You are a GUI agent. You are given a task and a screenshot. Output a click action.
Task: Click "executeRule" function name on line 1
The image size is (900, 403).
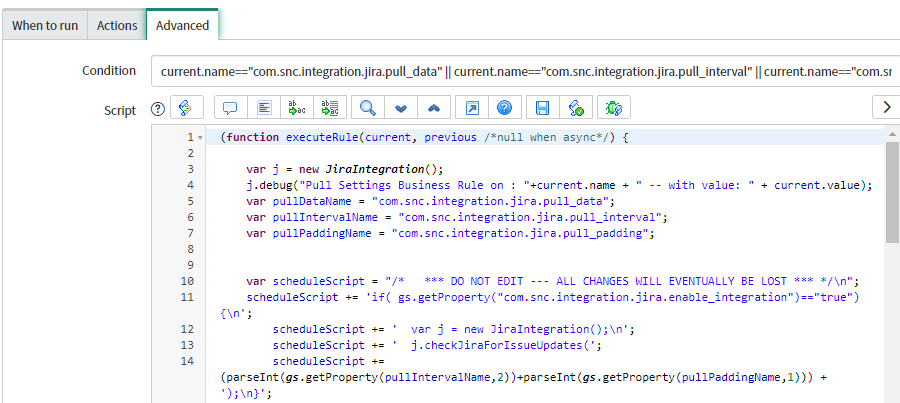tap(321, 137)
